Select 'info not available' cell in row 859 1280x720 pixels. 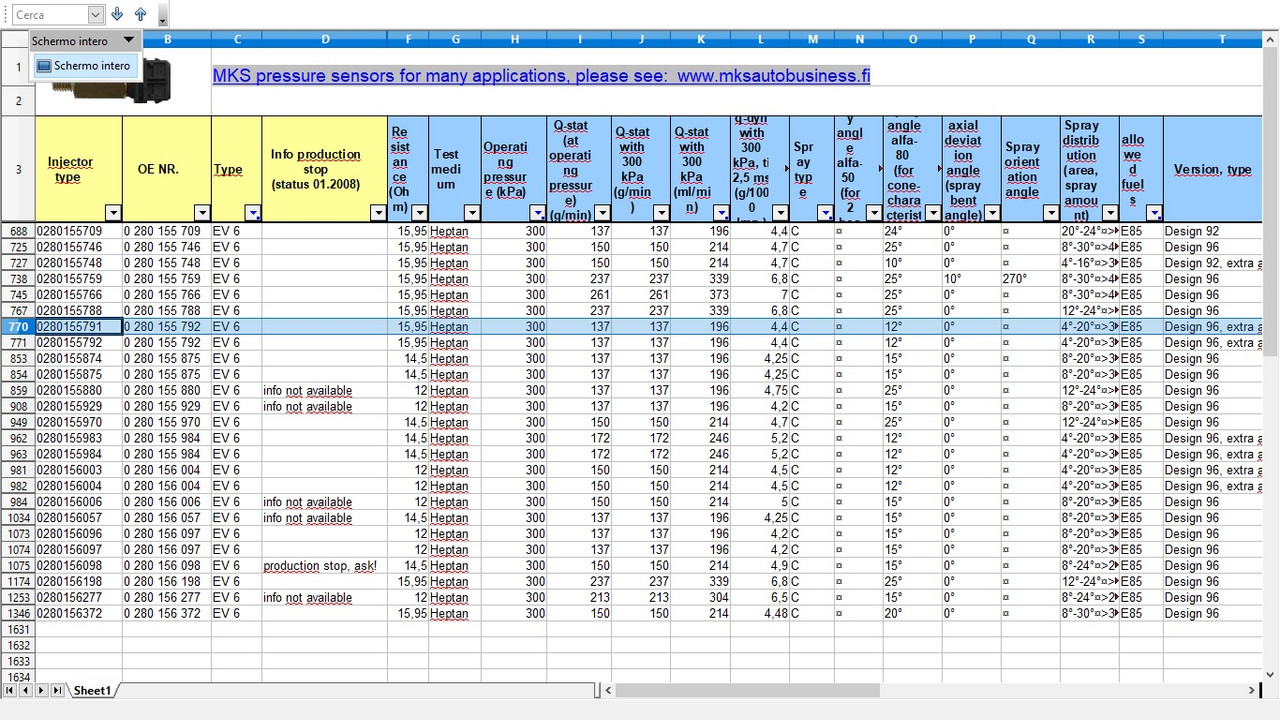(325, 391)
